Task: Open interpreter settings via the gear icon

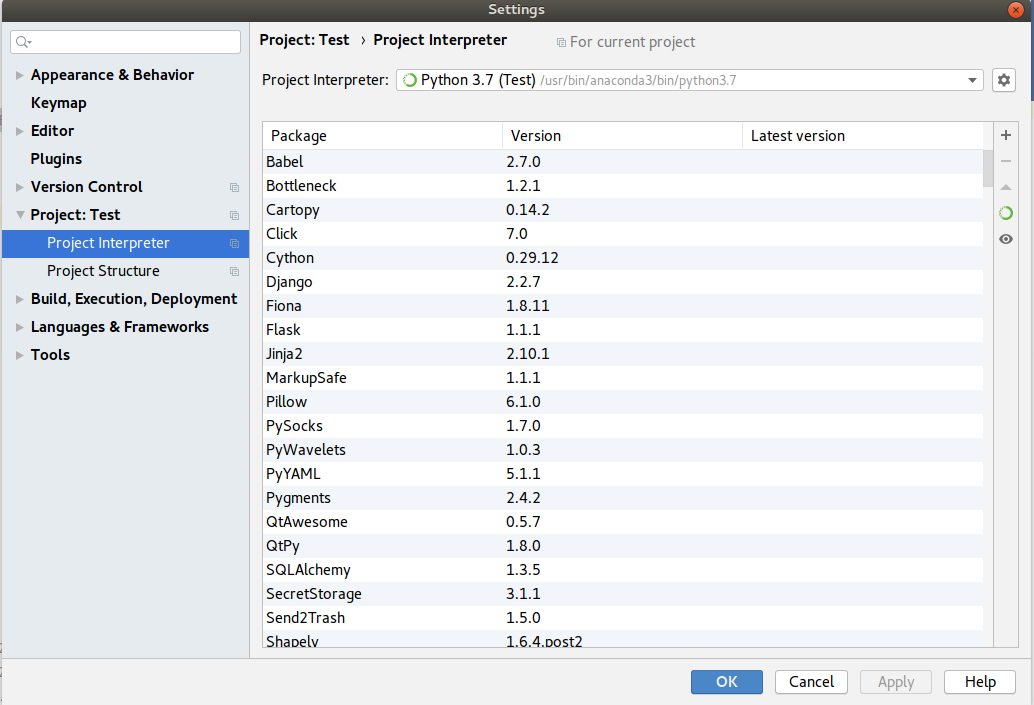Action: (x=1003, y=80)
